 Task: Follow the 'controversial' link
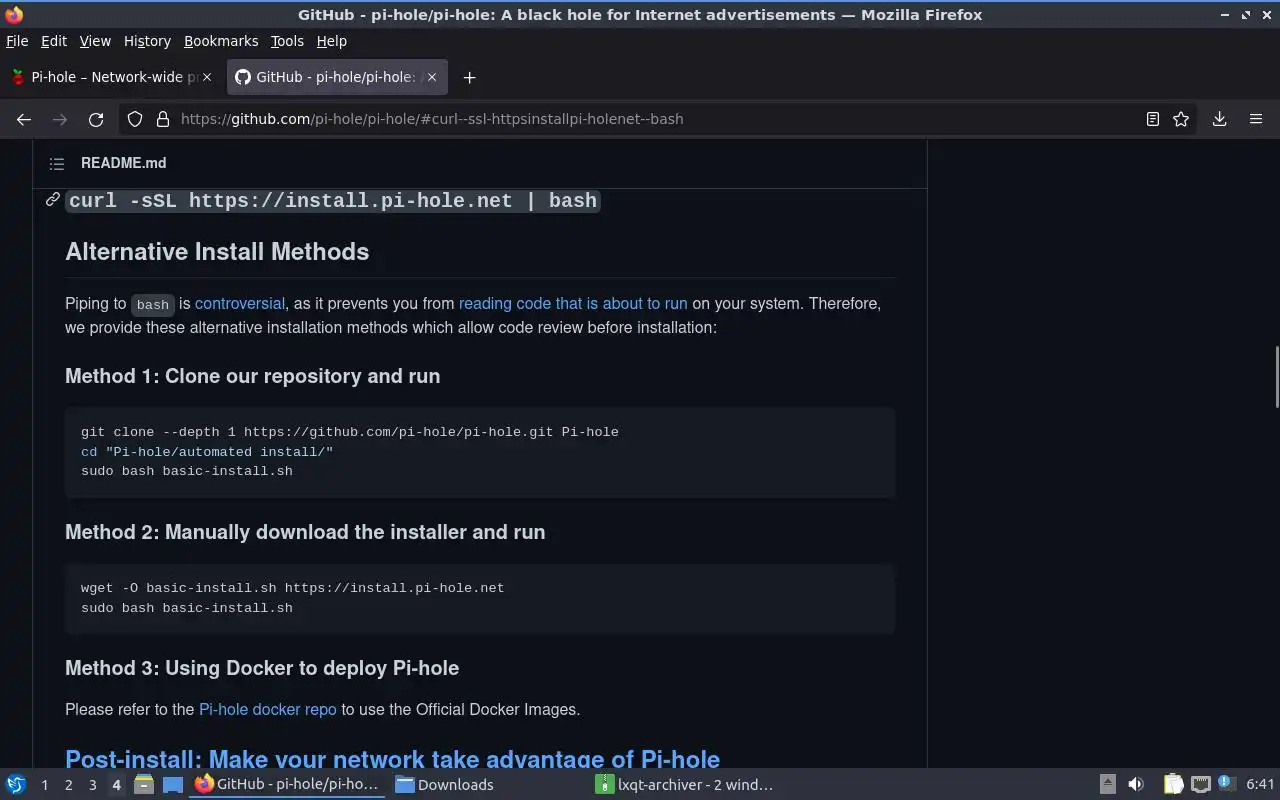tap(240, 303)
